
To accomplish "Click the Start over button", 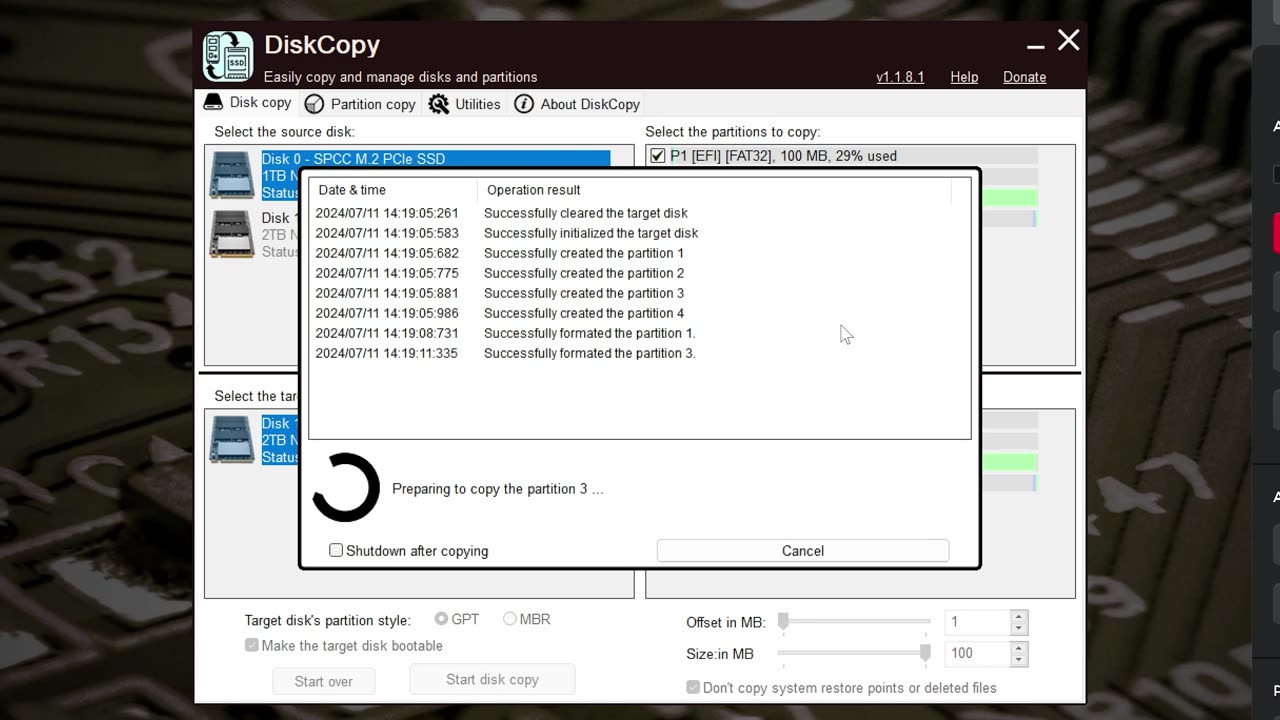I will click(323, 681).
